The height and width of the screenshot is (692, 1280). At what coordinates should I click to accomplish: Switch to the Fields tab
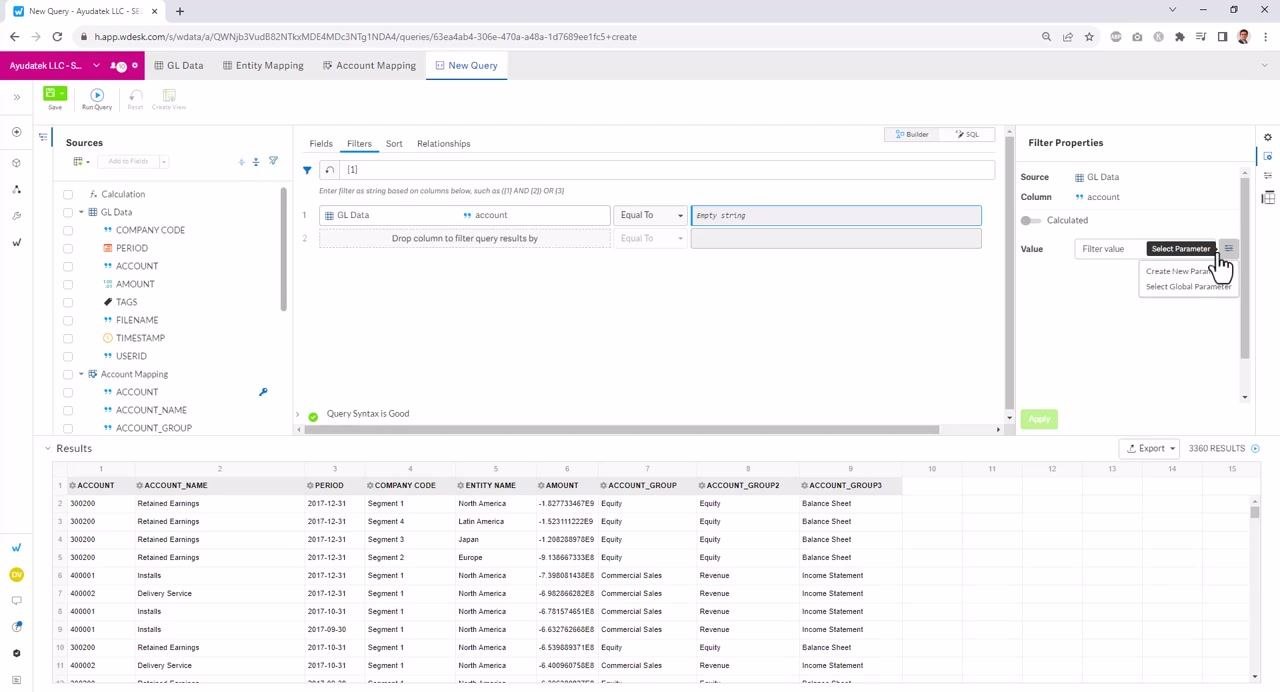(321, 144)
